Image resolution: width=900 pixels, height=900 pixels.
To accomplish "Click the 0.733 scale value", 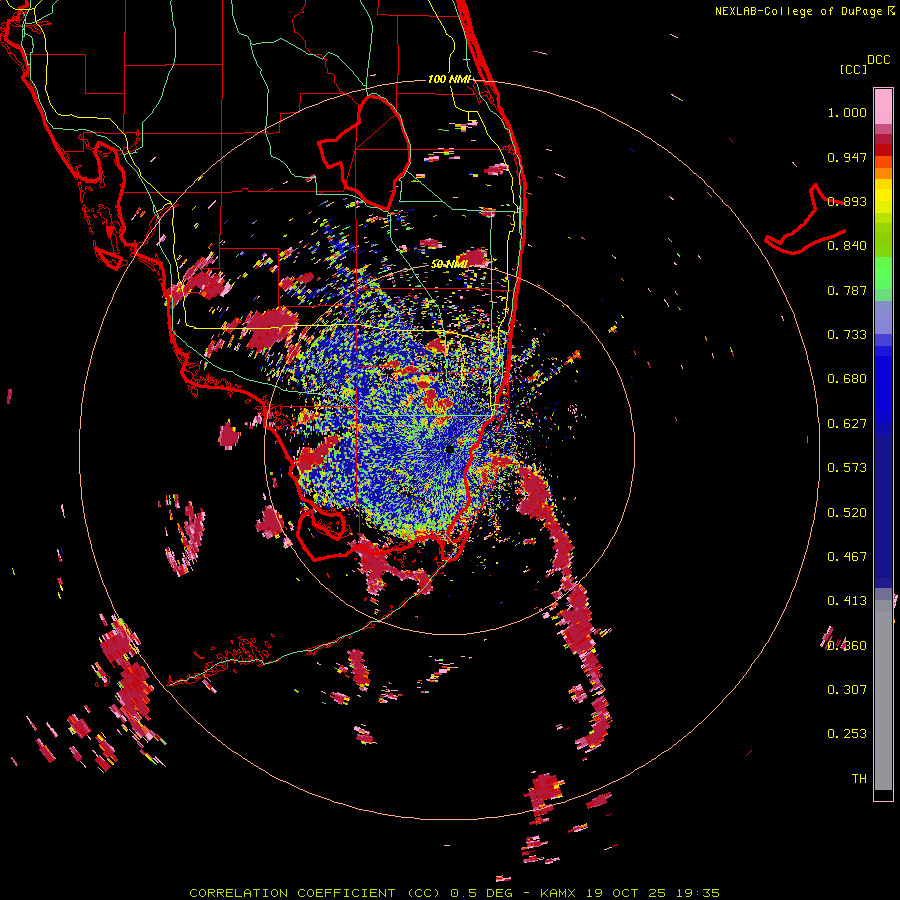I will point(847,335).
